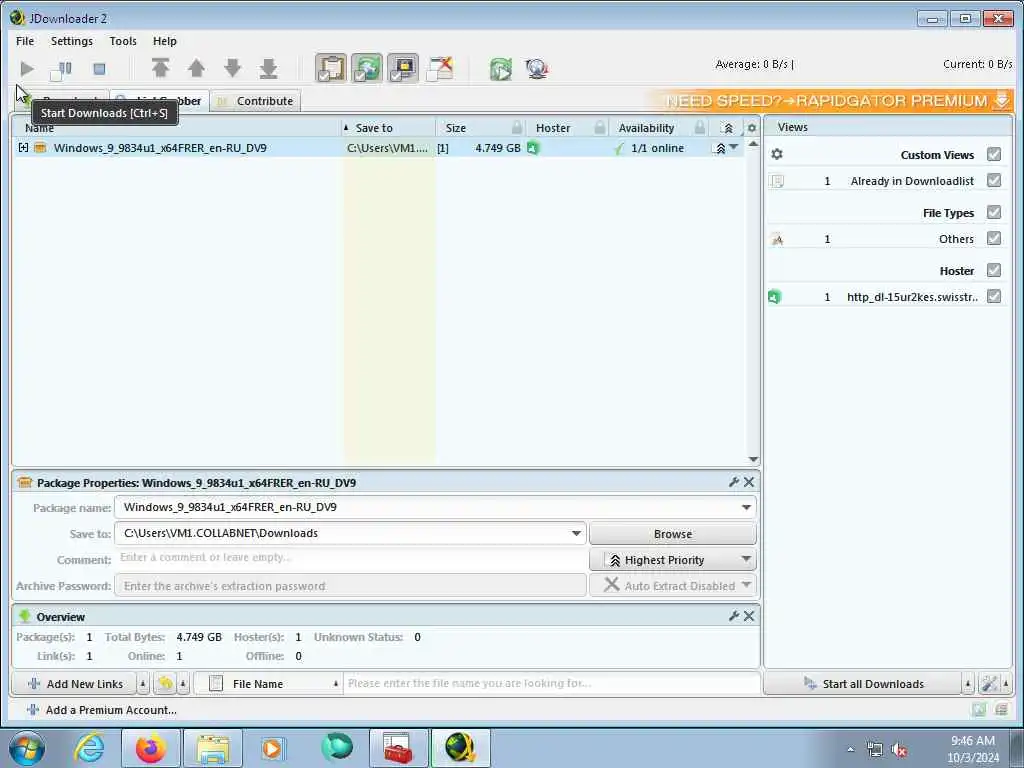
Task: Click the reconnect now green icon
Action: [501, 69]
